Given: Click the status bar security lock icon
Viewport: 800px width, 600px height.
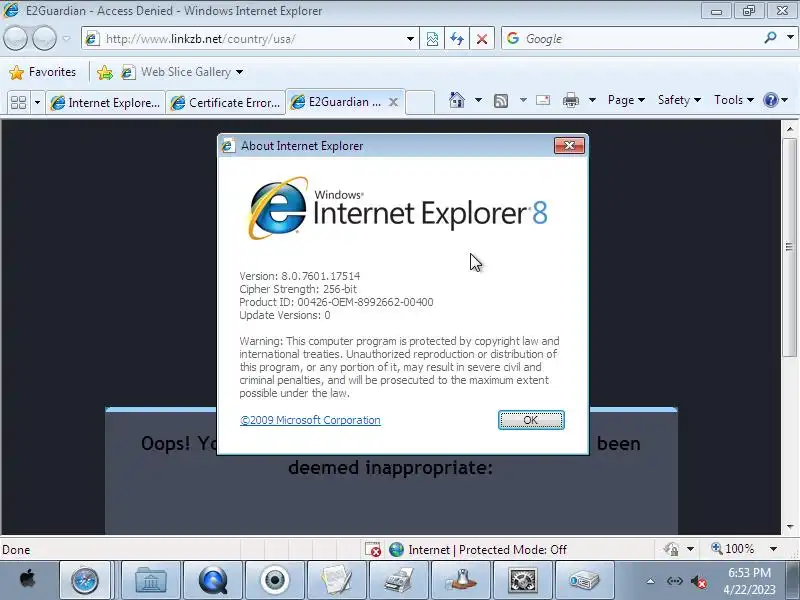Looking at the screenshot, I should coord(671,549).
